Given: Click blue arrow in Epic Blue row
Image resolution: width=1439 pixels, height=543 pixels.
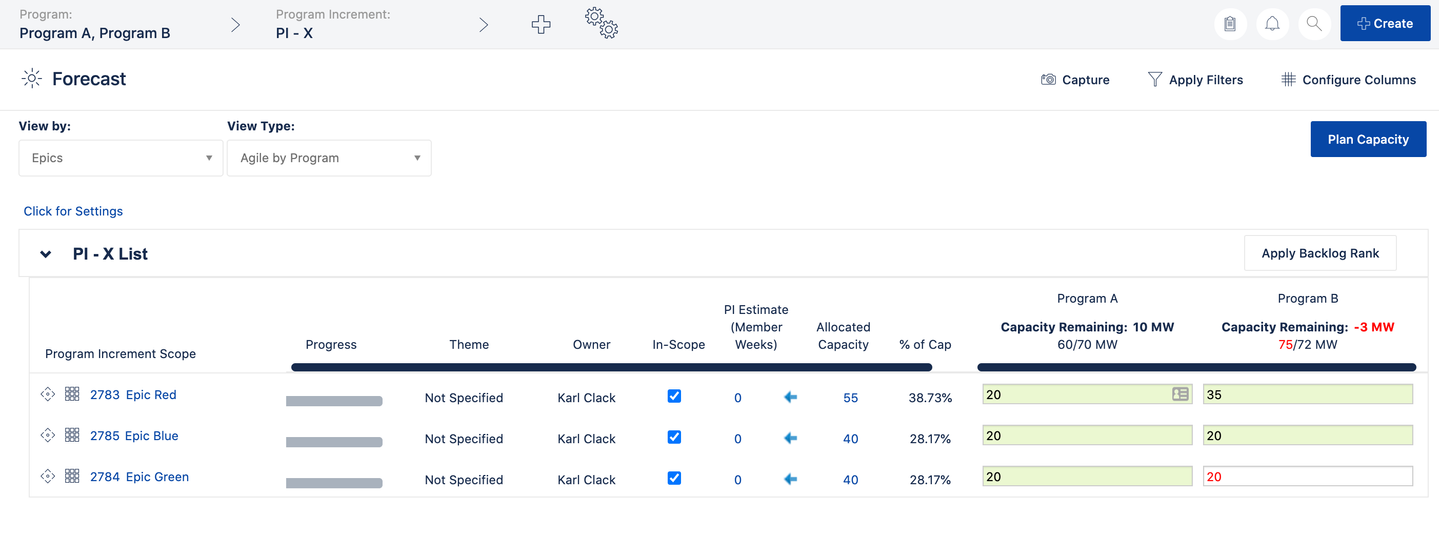Looking at the screenshot, I should point(790,438).
